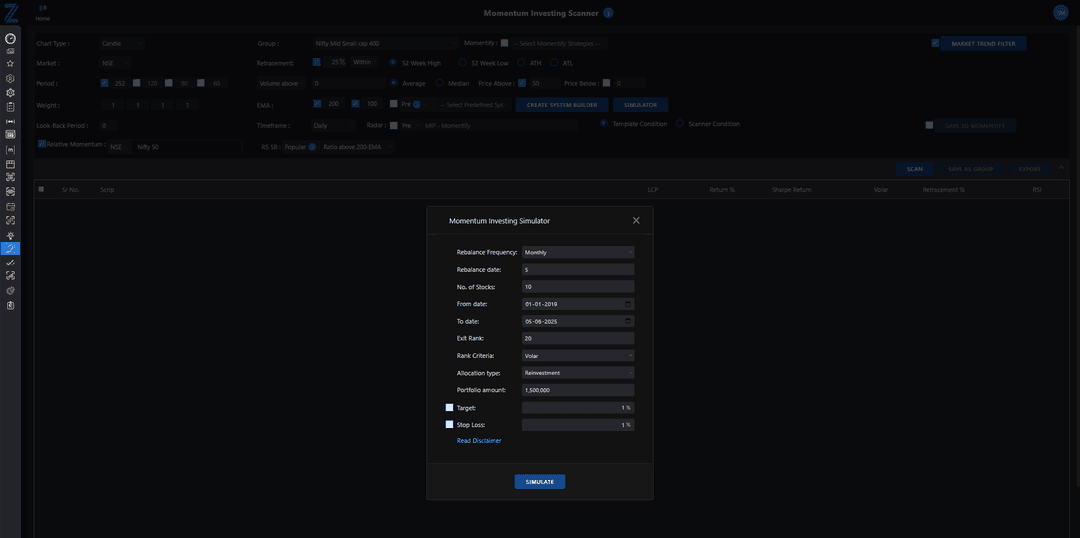This screenshot has height=538, width=1080.
Task: Open the Market NSE dropdown
Action: coord(114,63)
